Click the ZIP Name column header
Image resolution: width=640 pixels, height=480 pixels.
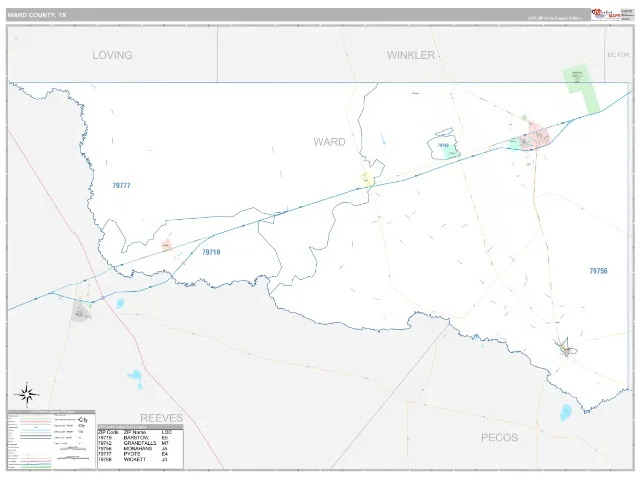[135, 432]
